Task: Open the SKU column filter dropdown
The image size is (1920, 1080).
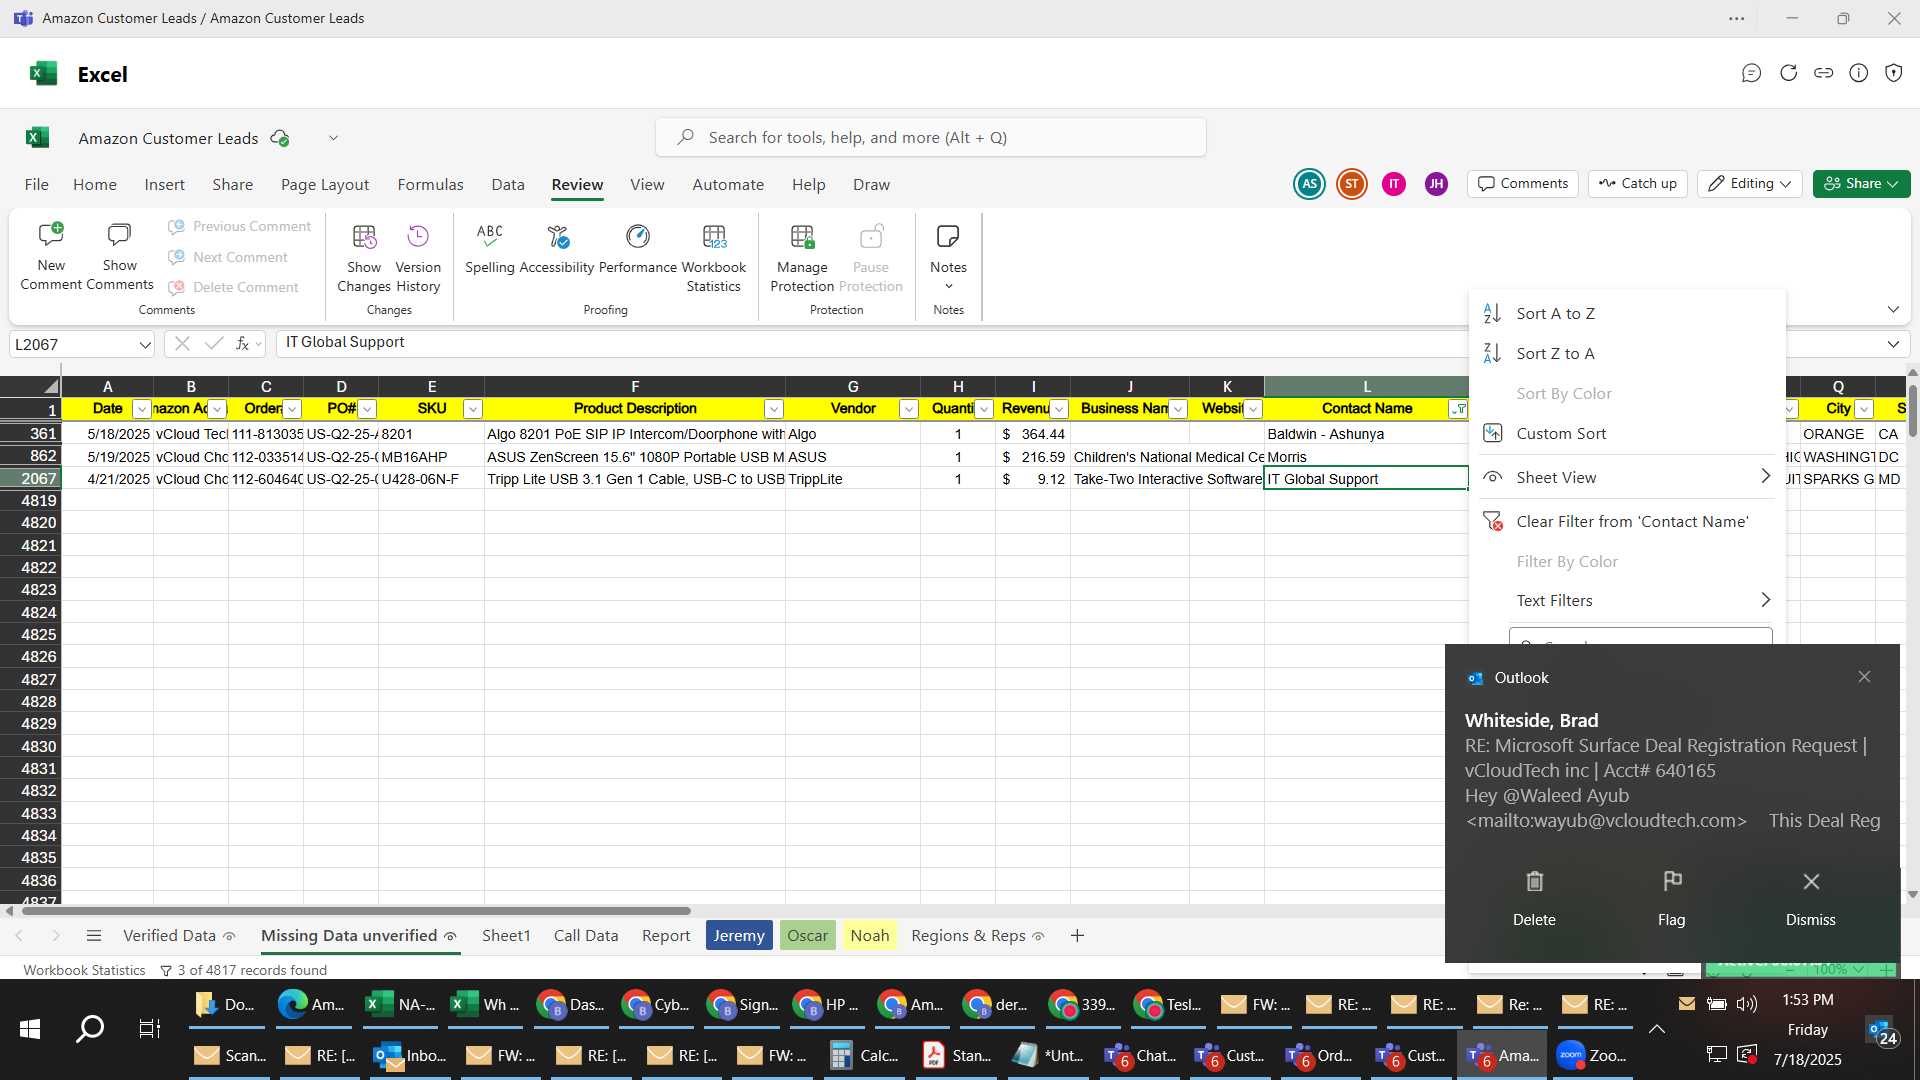Action: [x=473, y=409]
